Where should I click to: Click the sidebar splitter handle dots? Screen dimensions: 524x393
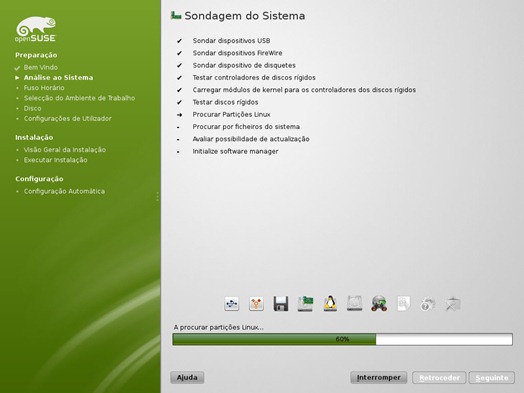[157, 196]
